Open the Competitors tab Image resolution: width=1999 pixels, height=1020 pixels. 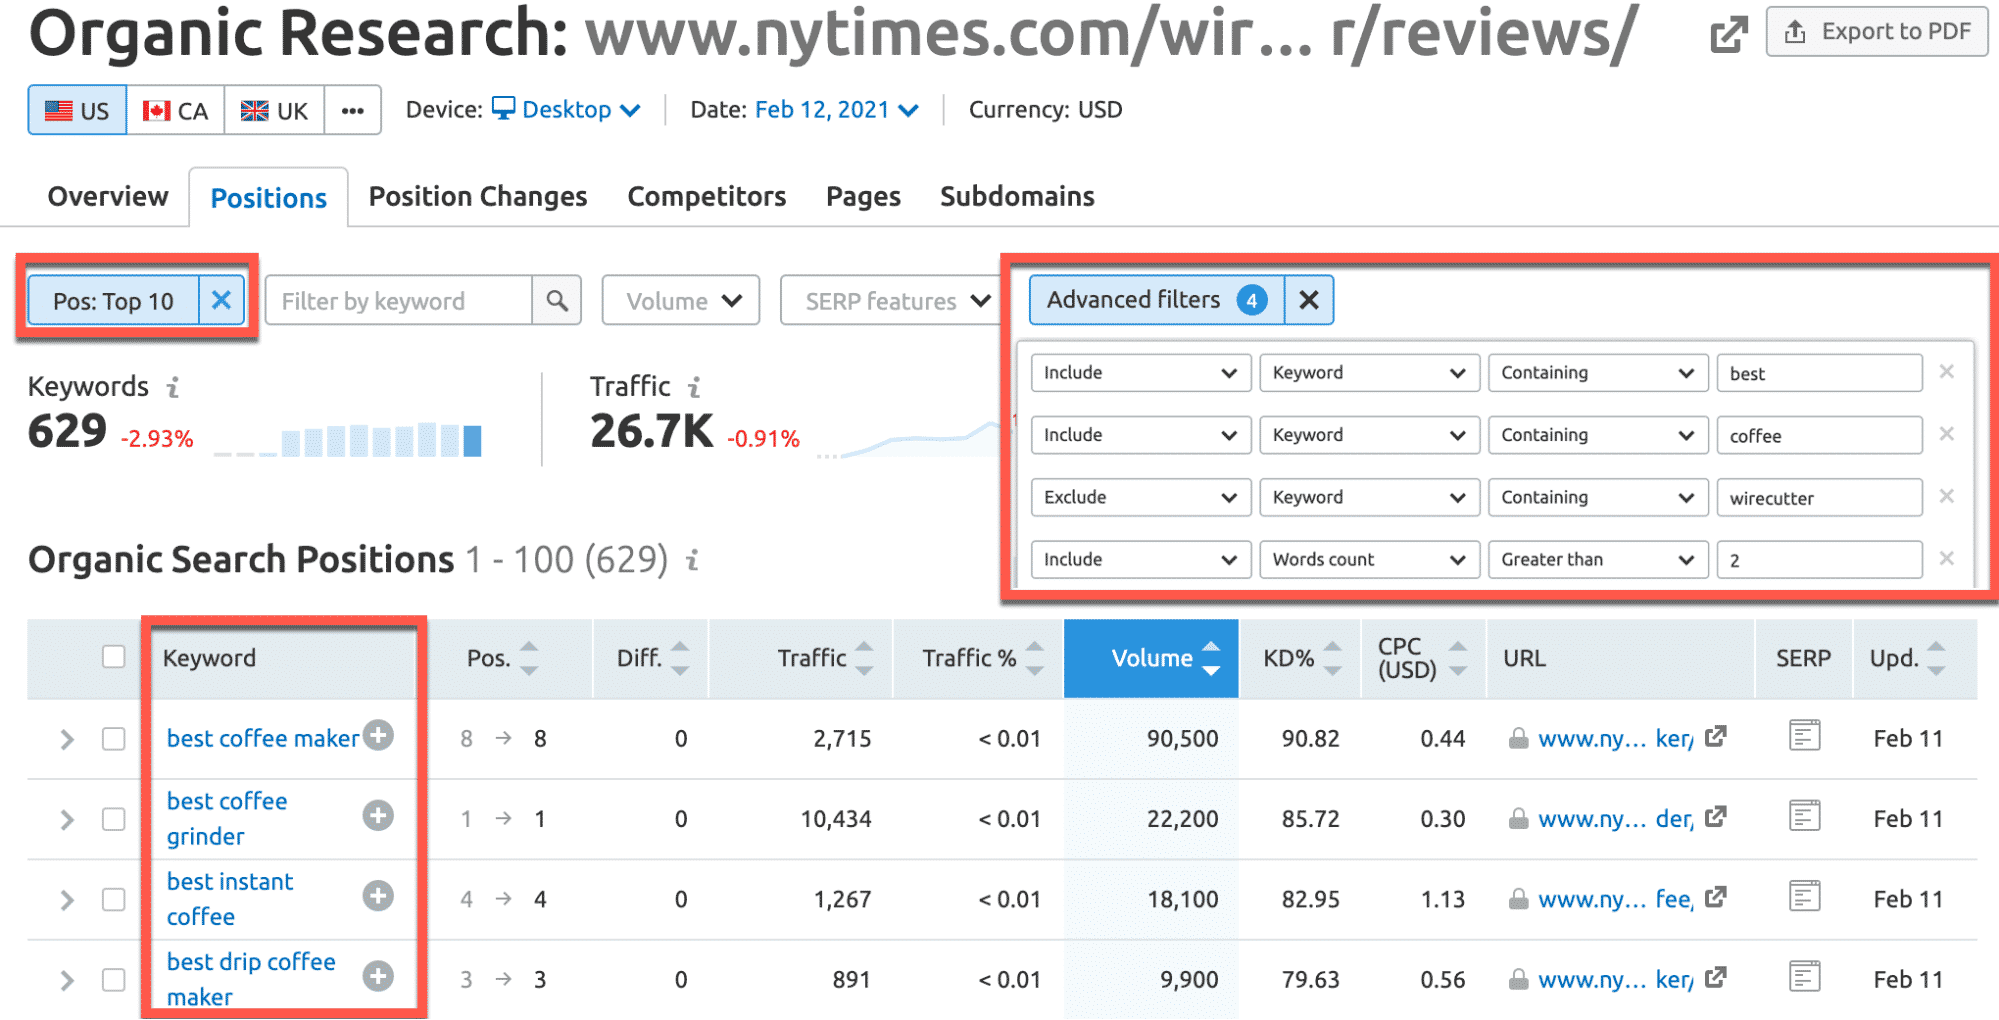click(x=706, y=197)
